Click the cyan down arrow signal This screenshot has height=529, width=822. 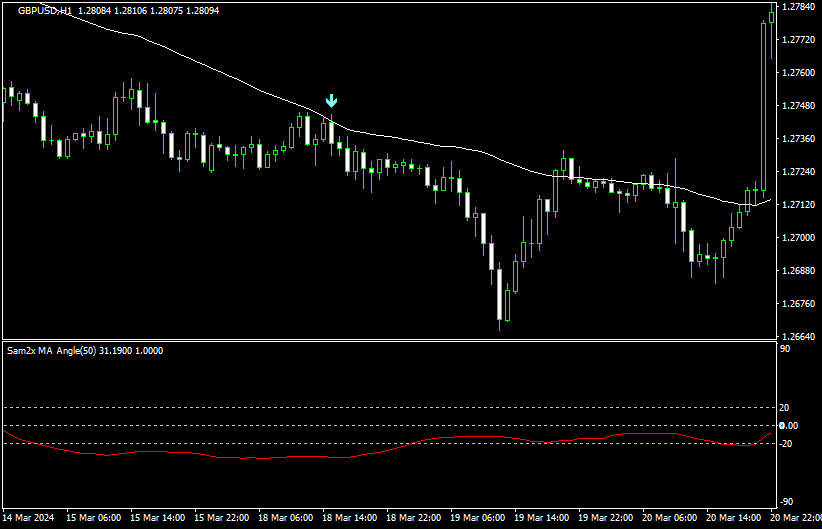tap(331, 101)
